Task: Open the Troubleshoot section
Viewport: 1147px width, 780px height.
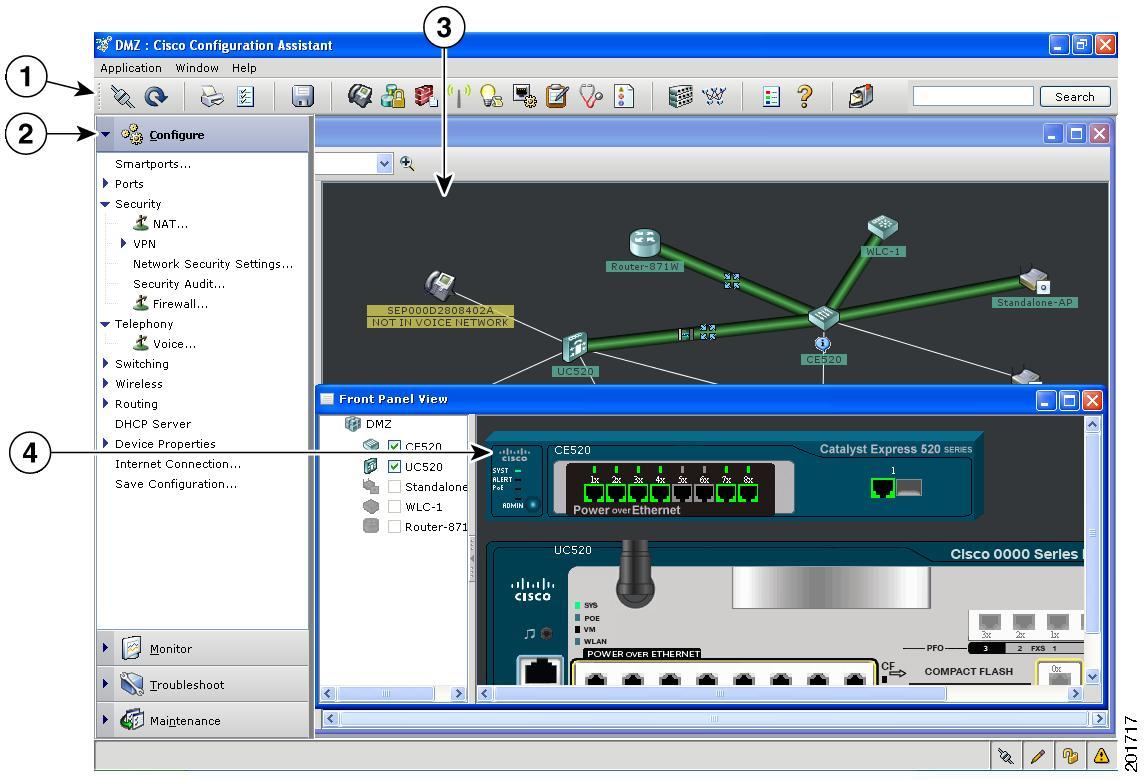Action: [x=203, y=684]
